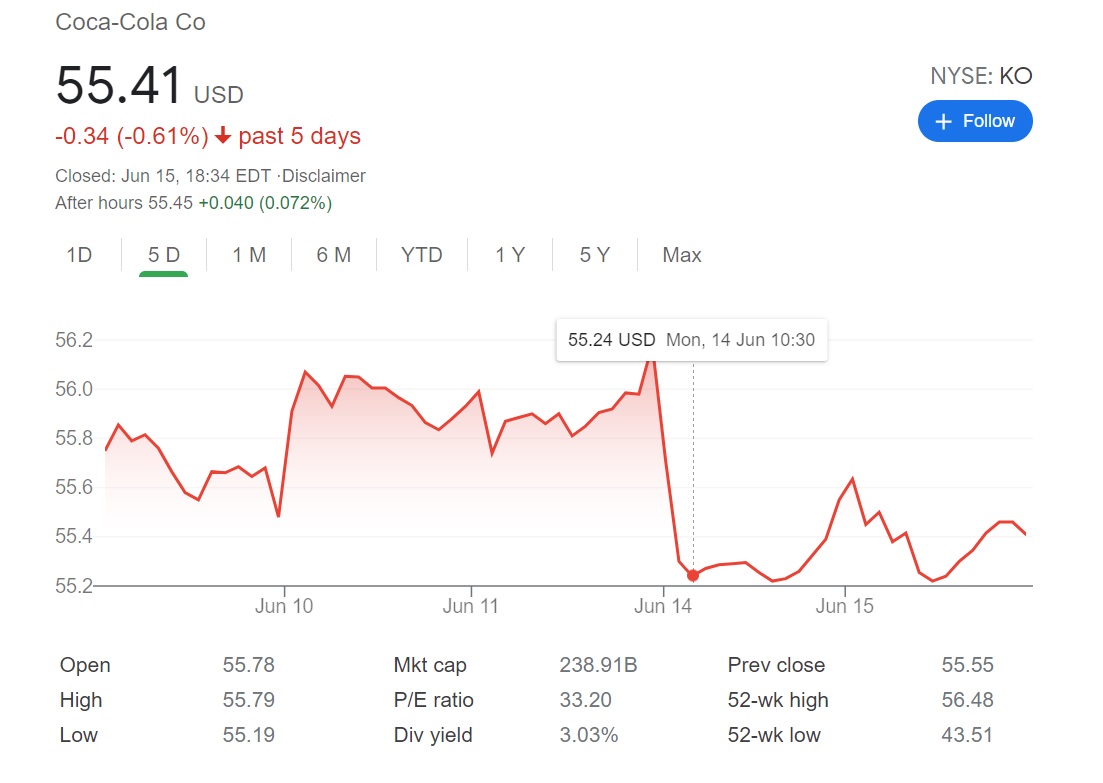Click the red data point on chart
The height and width of the screenshot is (783, 1103).
click(693, 575)
